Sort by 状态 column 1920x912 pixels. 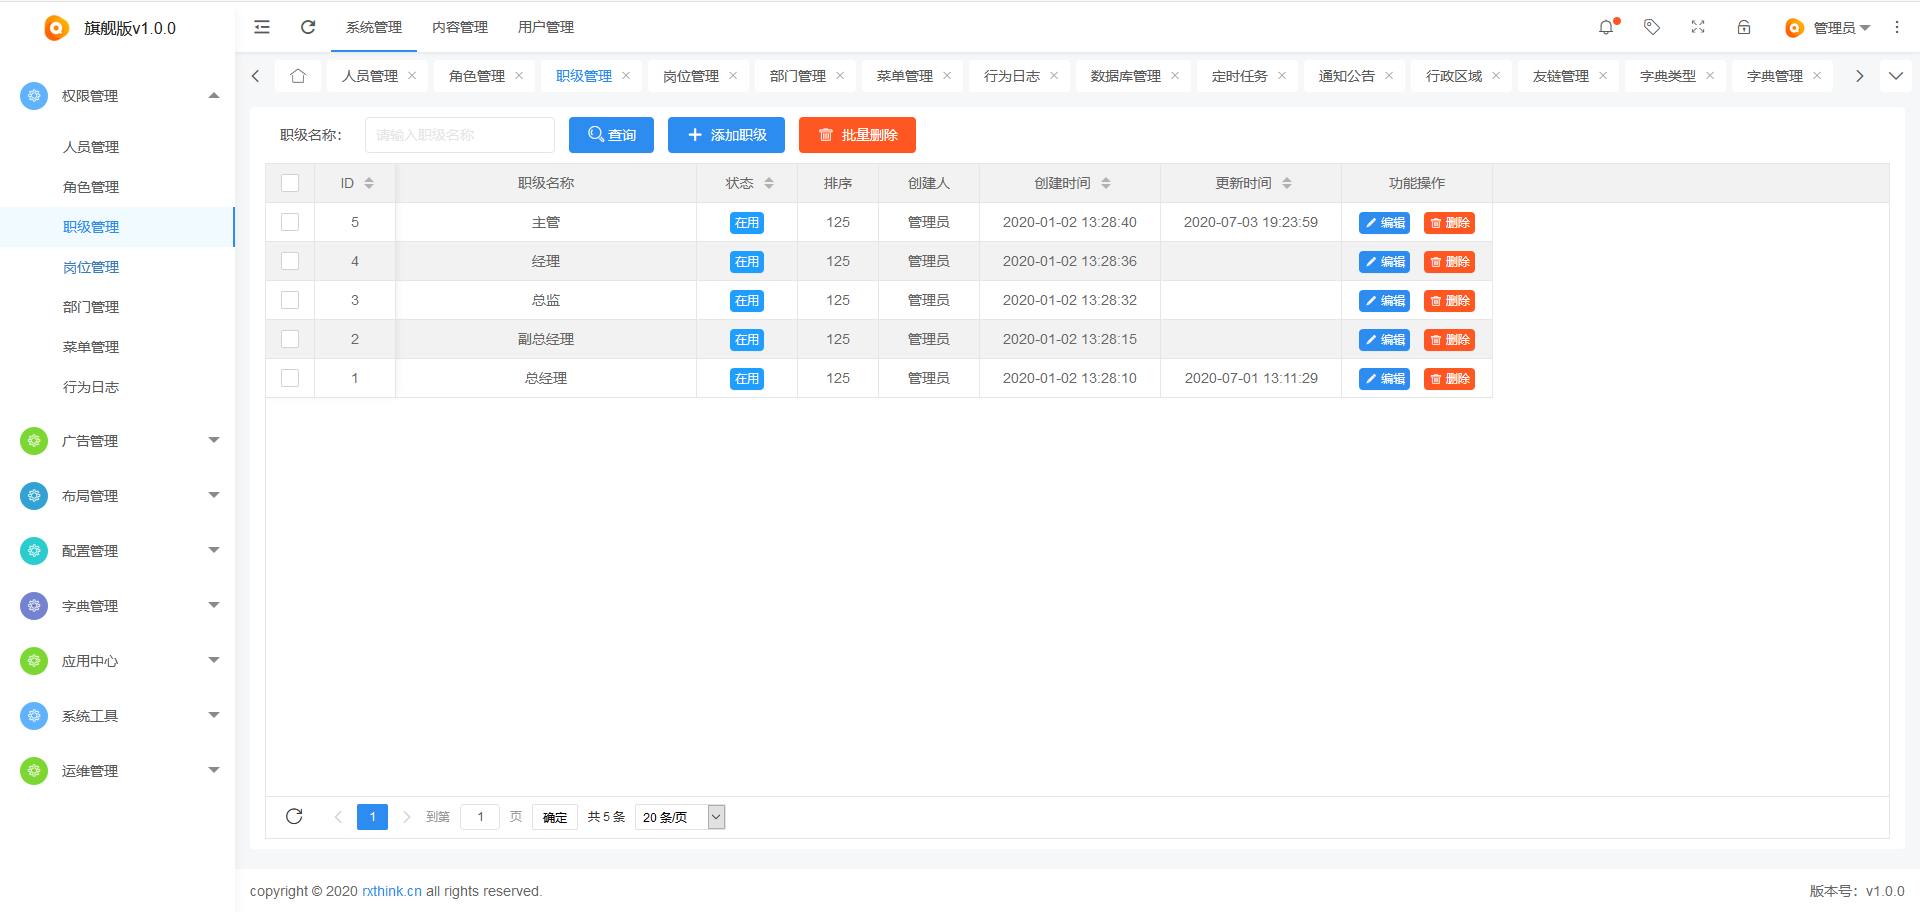(x=769, y=183)
